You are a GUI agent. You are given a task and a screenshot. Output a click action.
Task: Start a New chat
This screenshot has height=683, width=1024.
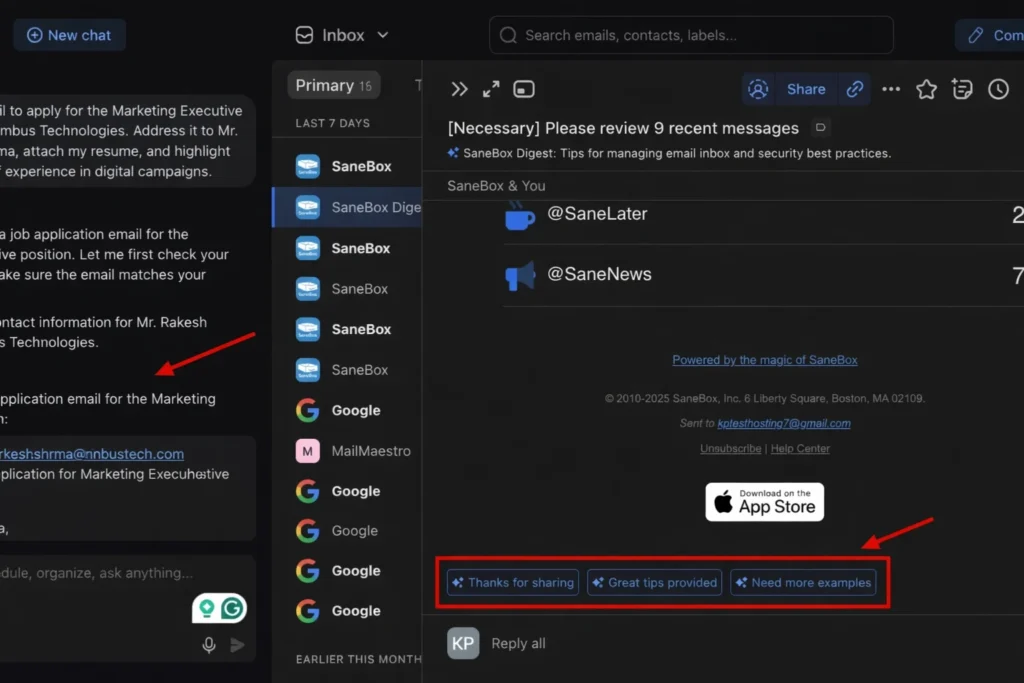coord(69,35)
